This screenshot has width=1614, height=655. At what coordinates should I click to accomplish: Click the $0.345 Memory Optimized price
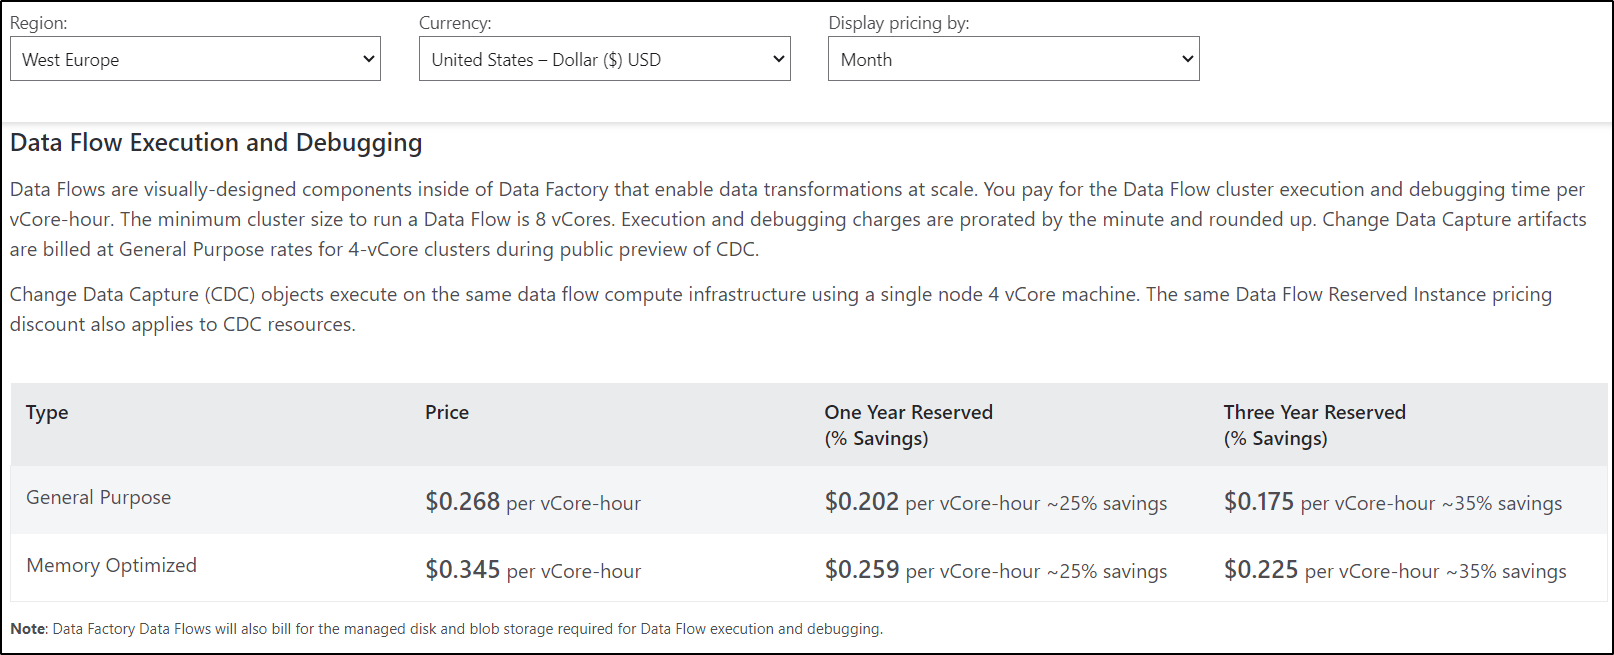463,570
